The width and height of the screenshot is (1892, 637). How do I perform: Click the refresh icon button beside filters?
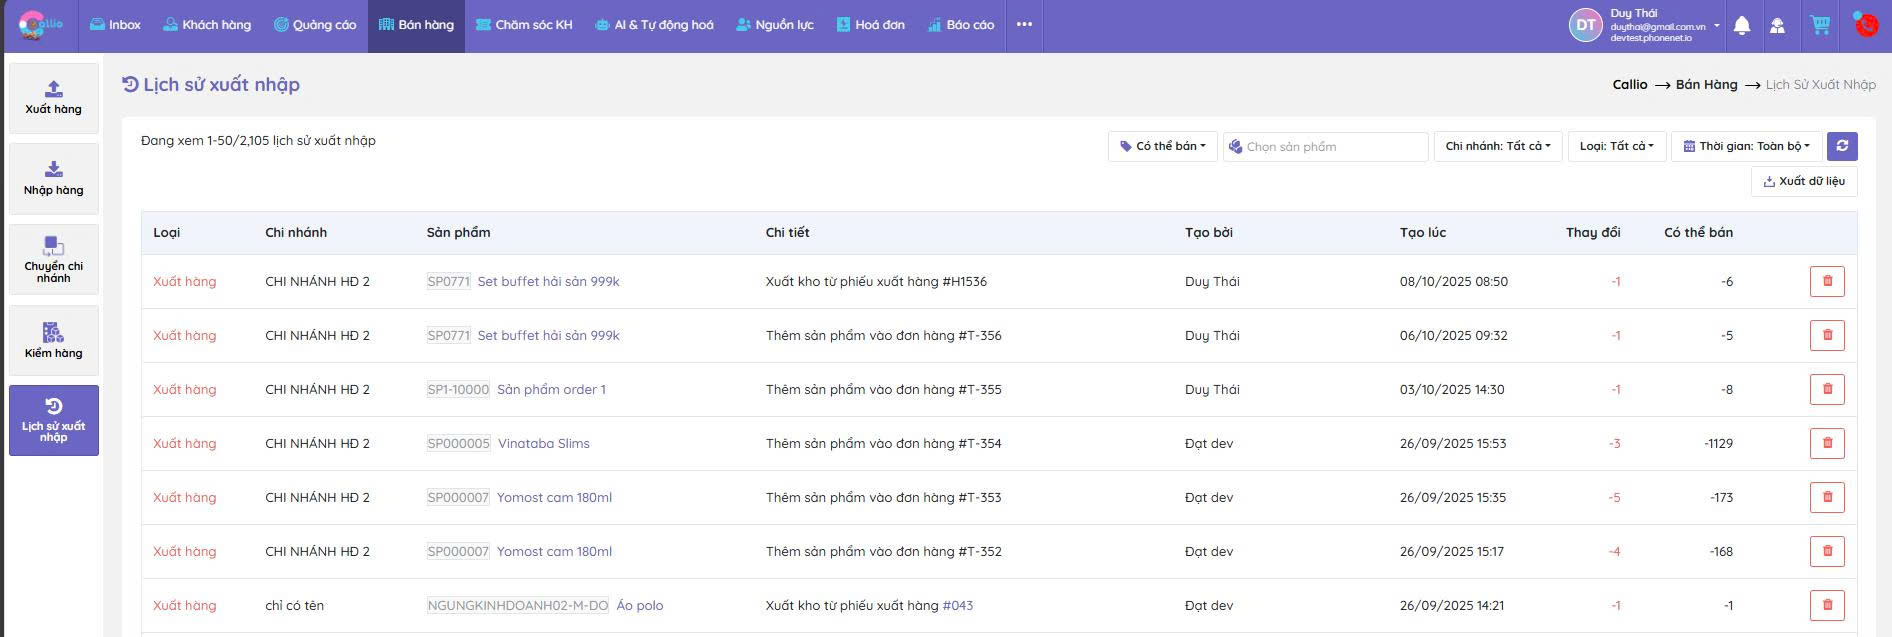coord(1842,146)
